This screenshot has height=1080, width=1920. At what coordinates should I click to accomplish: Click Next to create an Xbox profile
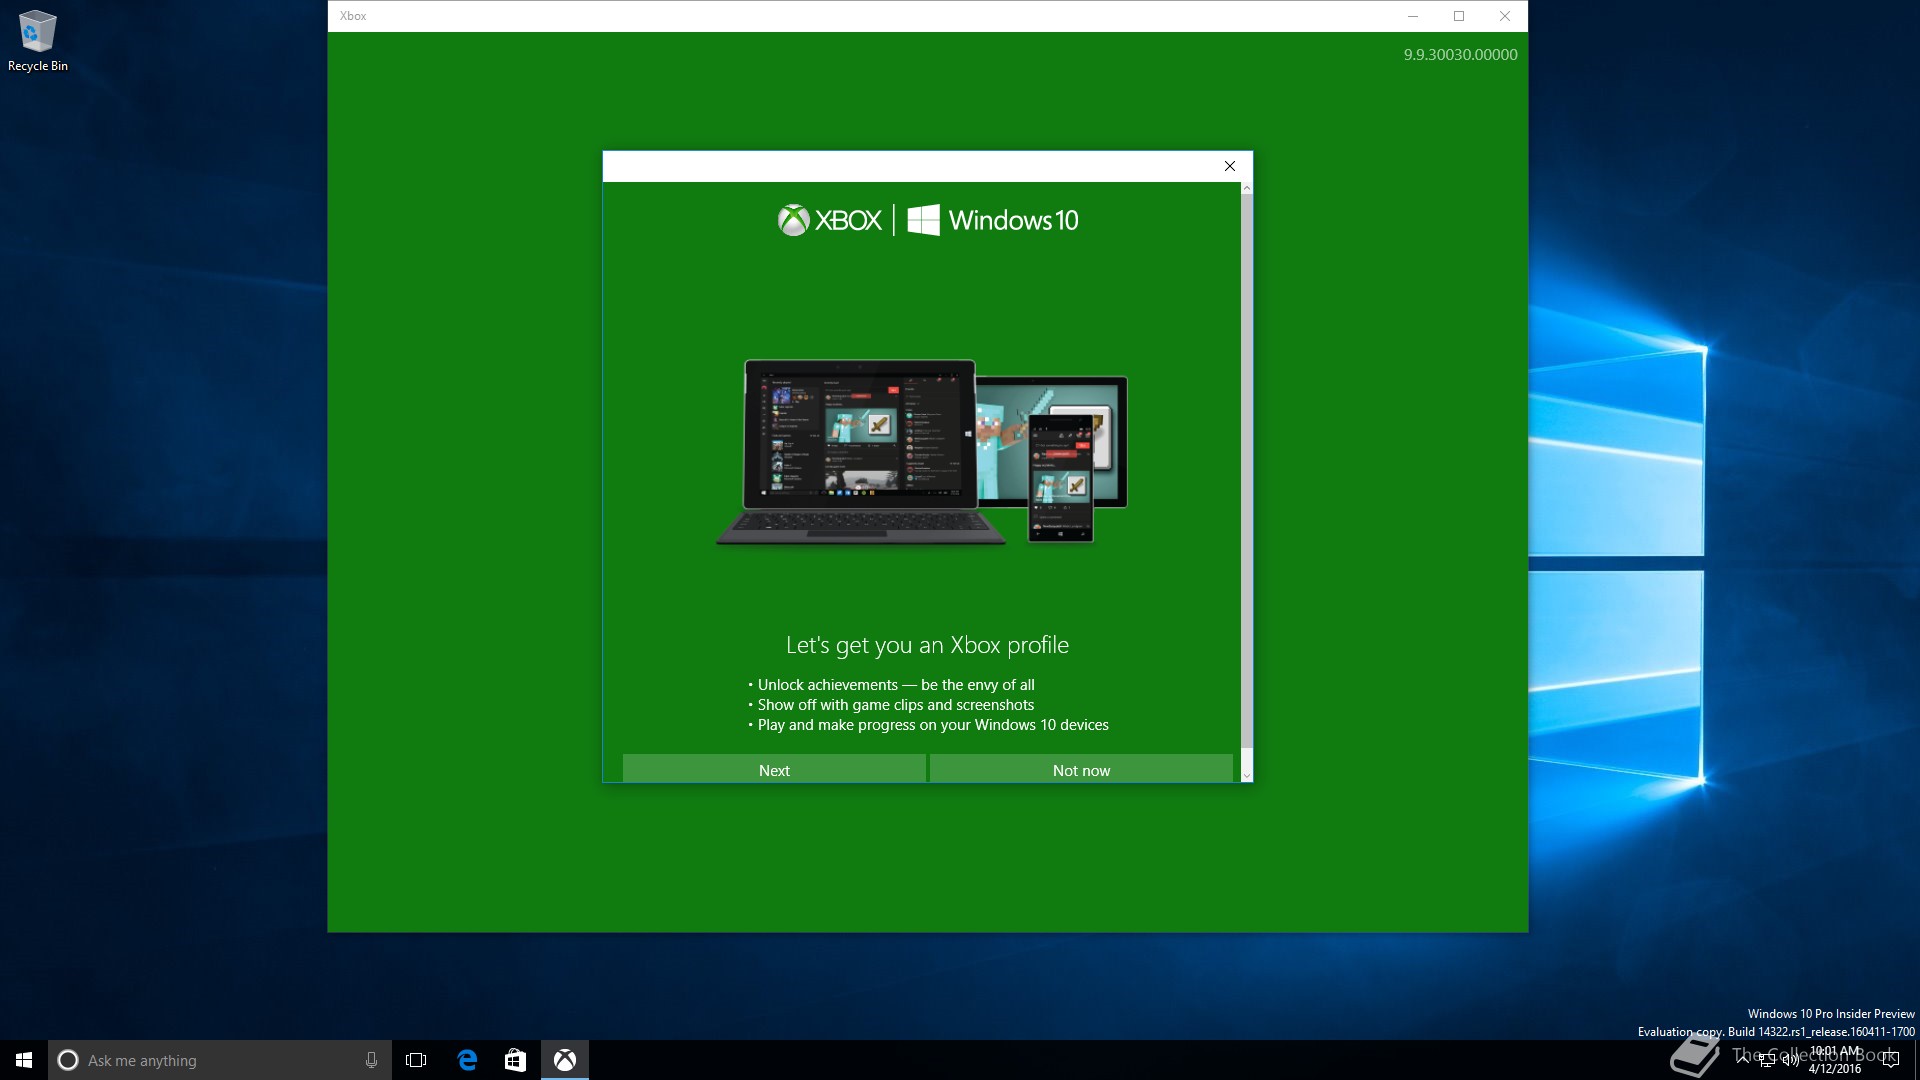point(774,769)
